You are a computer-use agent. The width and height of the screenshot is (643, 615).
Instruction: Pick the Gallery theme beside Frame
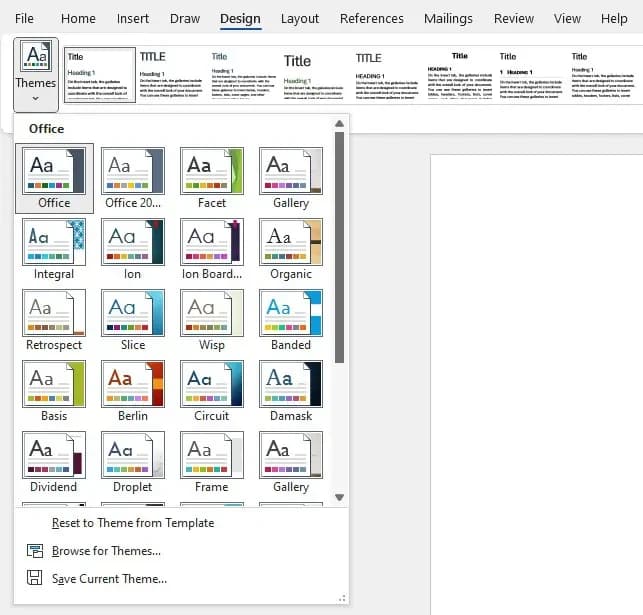tap(291, 462)
